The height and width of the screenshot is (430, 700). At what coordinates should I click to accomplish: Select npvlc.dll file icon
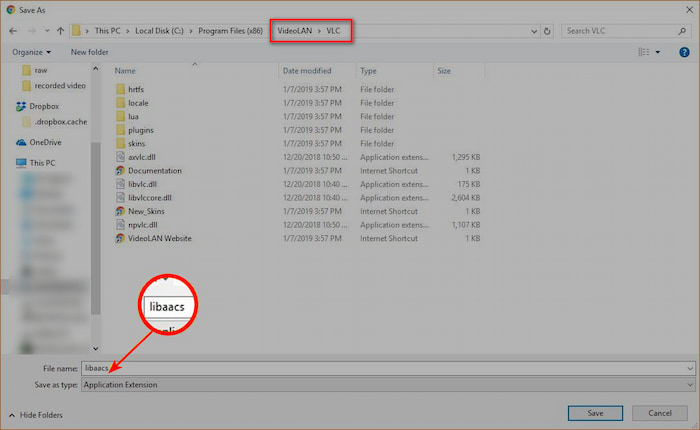coord(120,225)
